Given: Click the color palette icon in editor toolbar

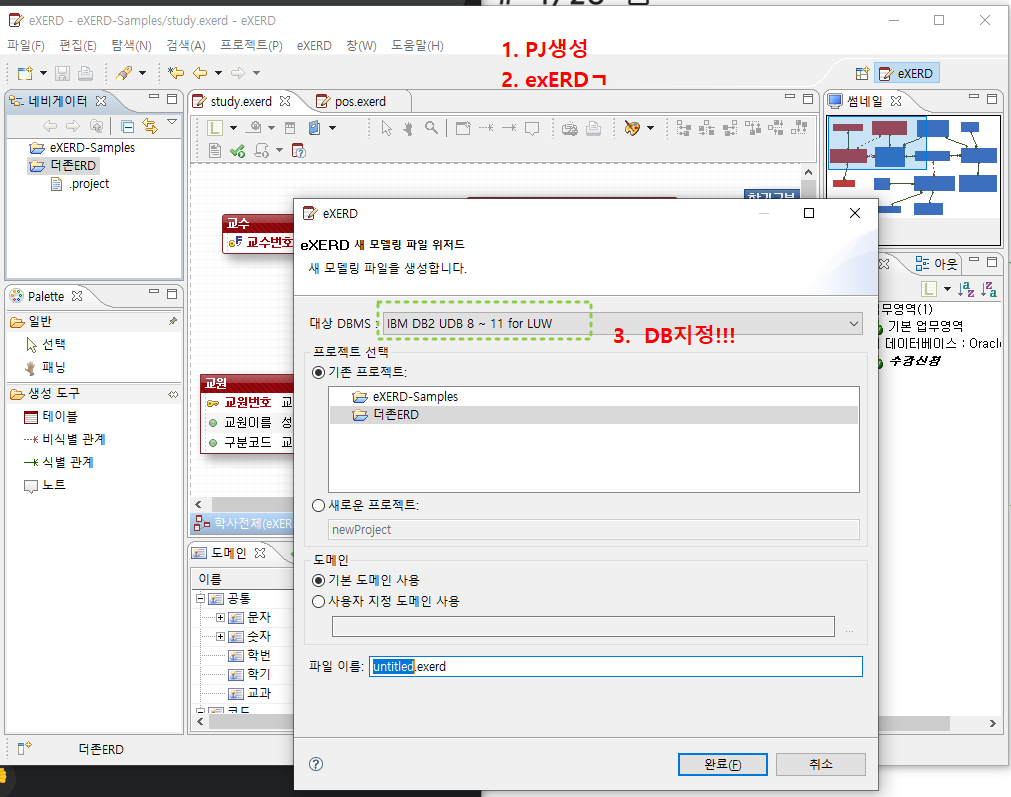Looking at the screenshot, I should pyautogui.click(x=632, y=128).
